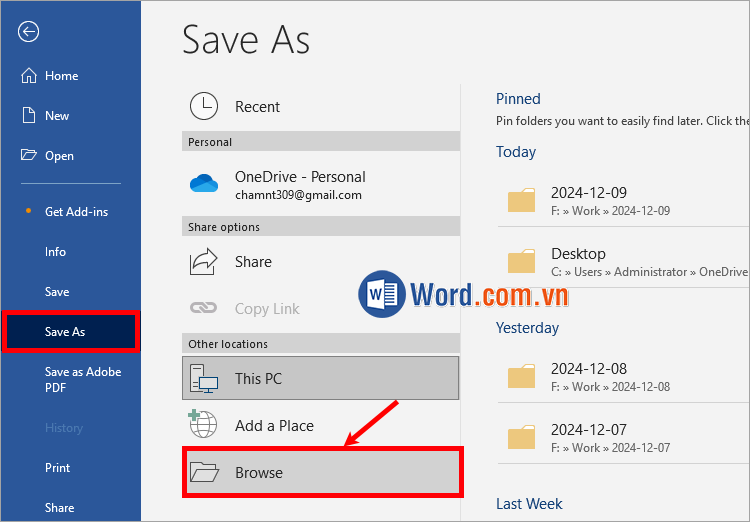The height and width of the screenshot is (522, 750).
Task: Click Share under Share options
Action: (x=320, y=262)
